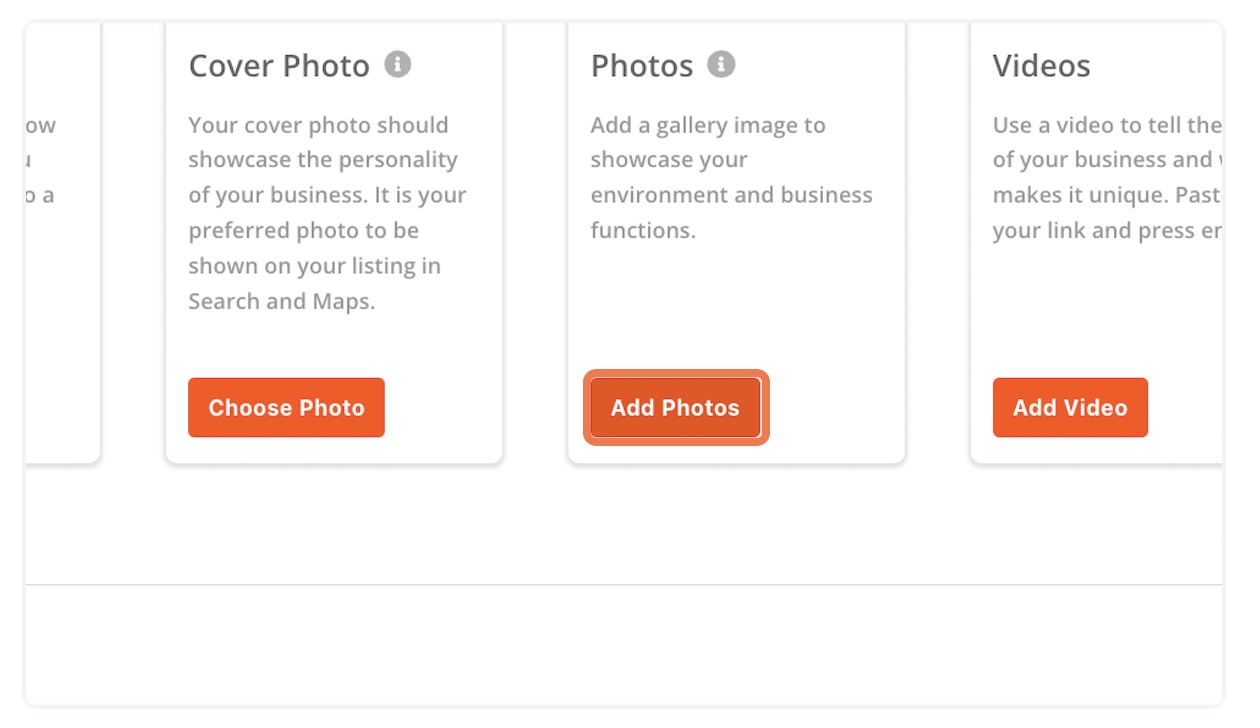Image resolution: width=1260 pixels, height=728 pixels.
Task: Select the Videos card heading
Action: click(1041, 66)
